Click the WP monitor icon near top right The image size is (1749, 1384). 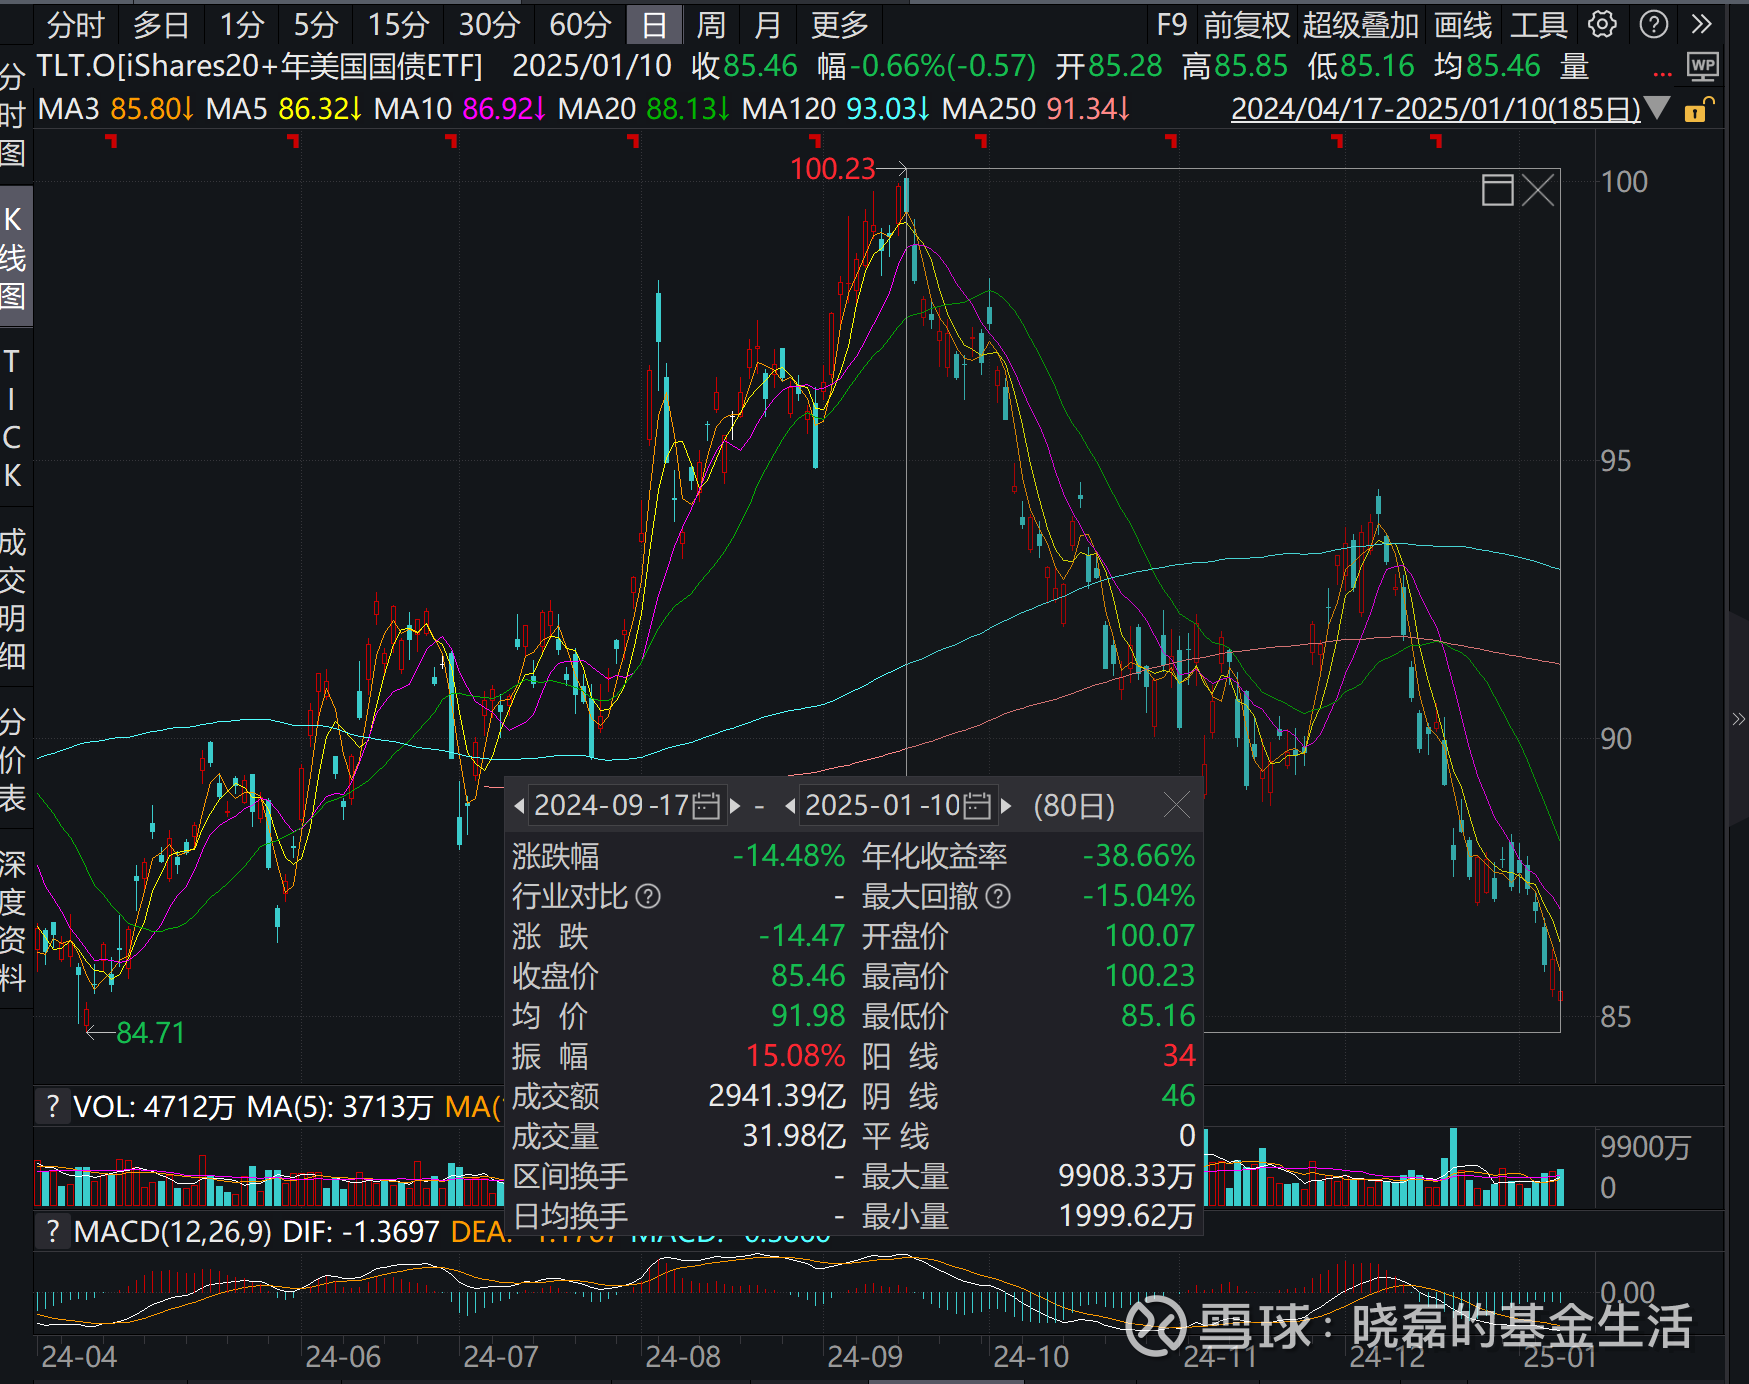[x=1703, y=66]
